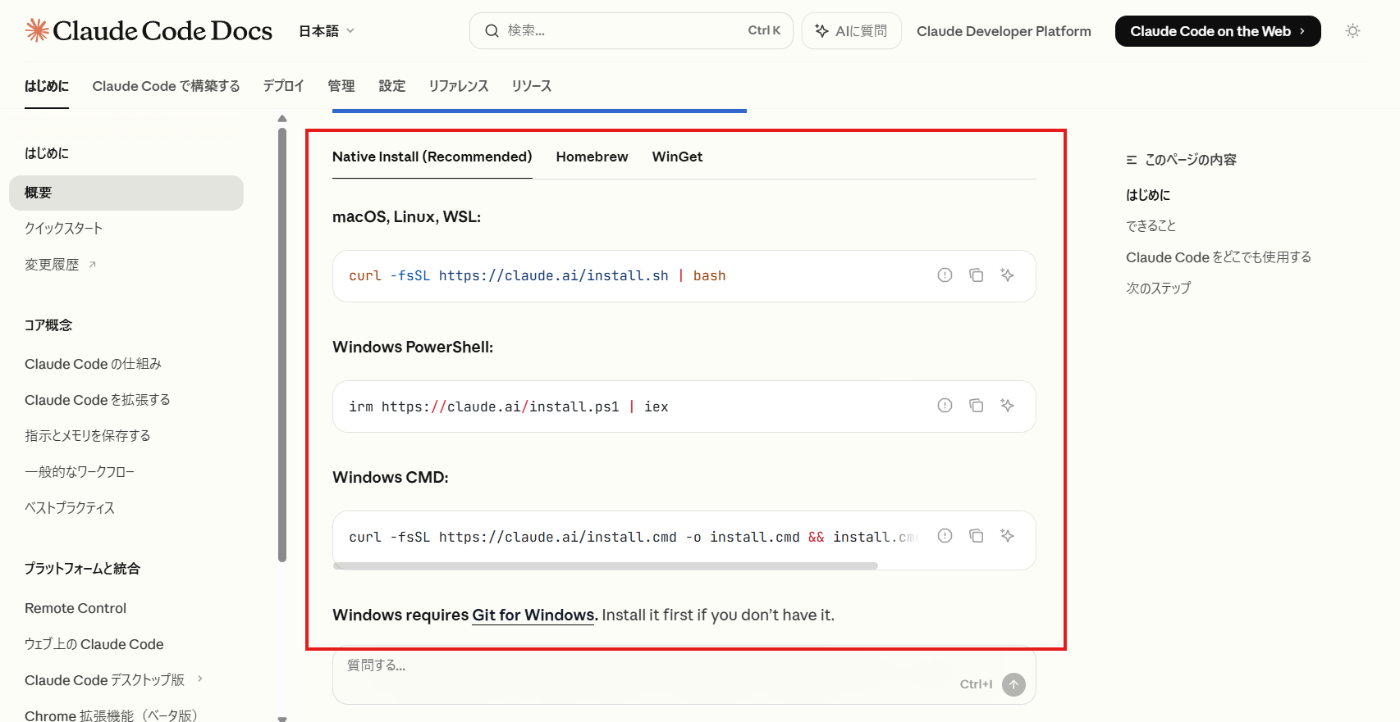Toggle the light/dark theme sun icon
This screenshot has height=722, width=1400.
click(1353, 31)
